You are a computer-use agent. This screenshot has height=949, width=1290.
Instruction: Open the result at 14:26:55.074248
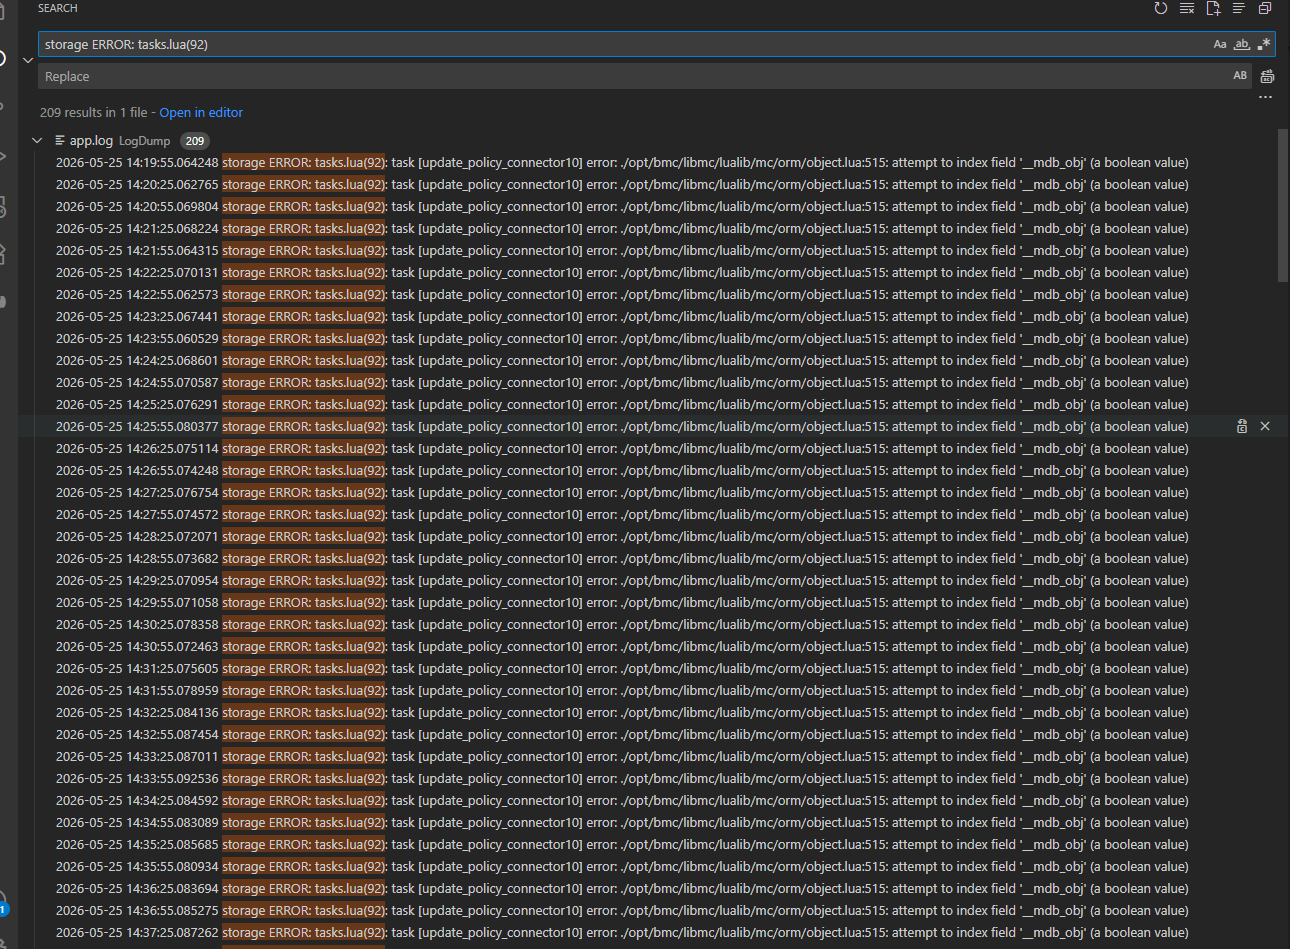tap(622, 470)
